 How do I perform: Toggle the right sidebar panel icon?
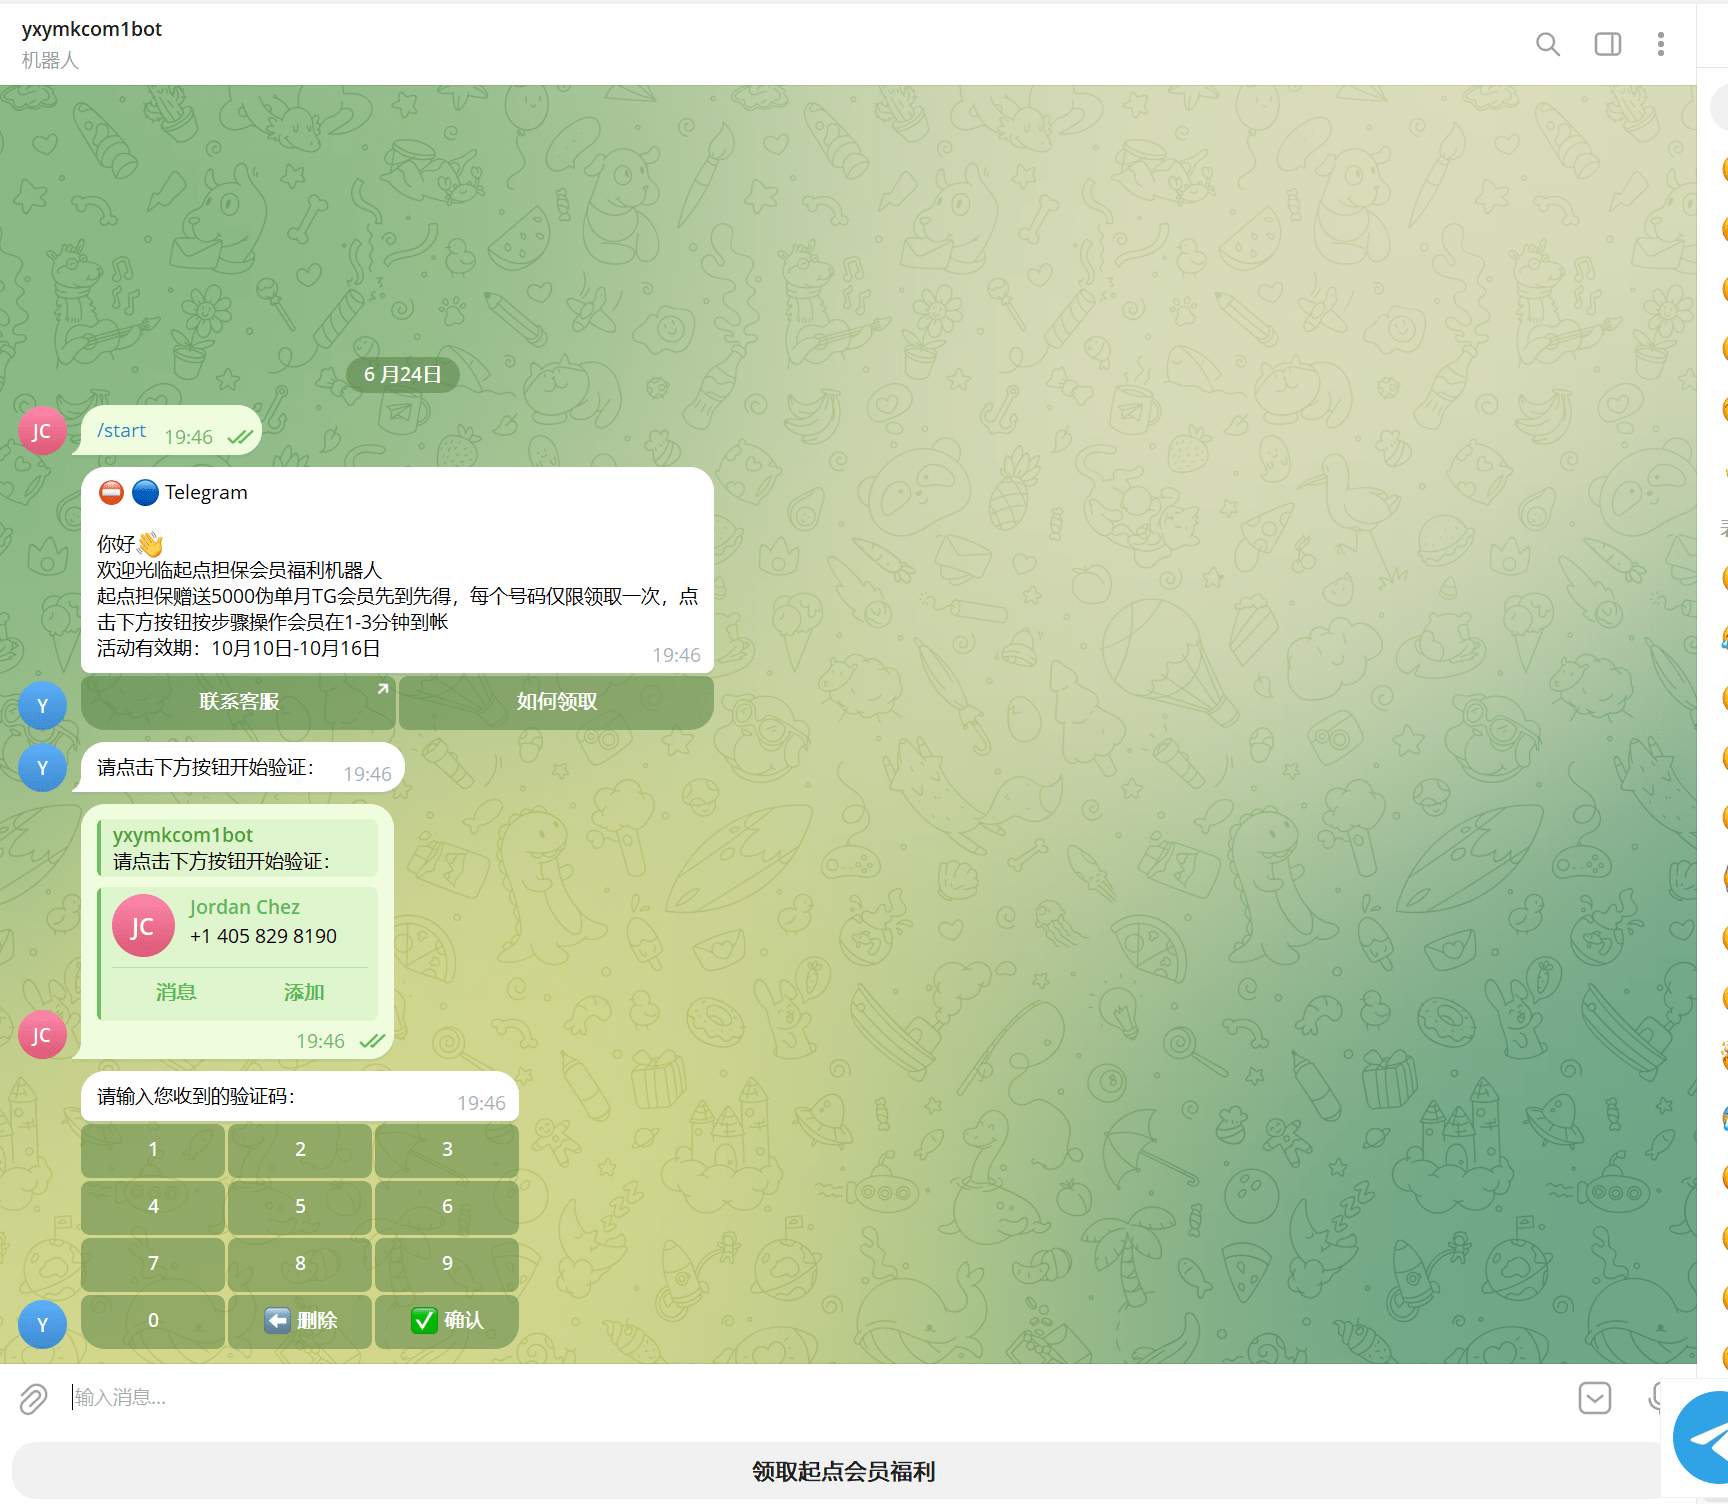(1607, 44)
